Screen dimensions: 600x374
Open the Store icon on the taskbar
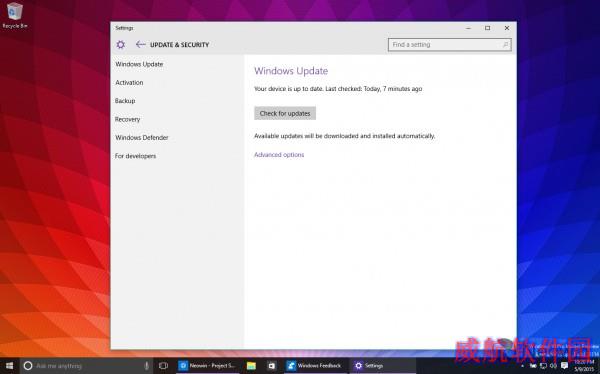point(271,366)
